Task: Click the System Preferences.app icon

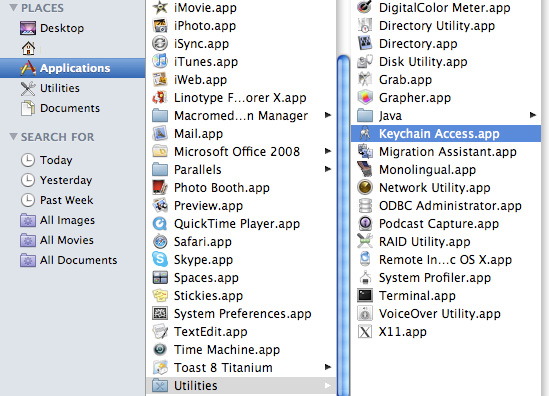Action: point(160,314)
